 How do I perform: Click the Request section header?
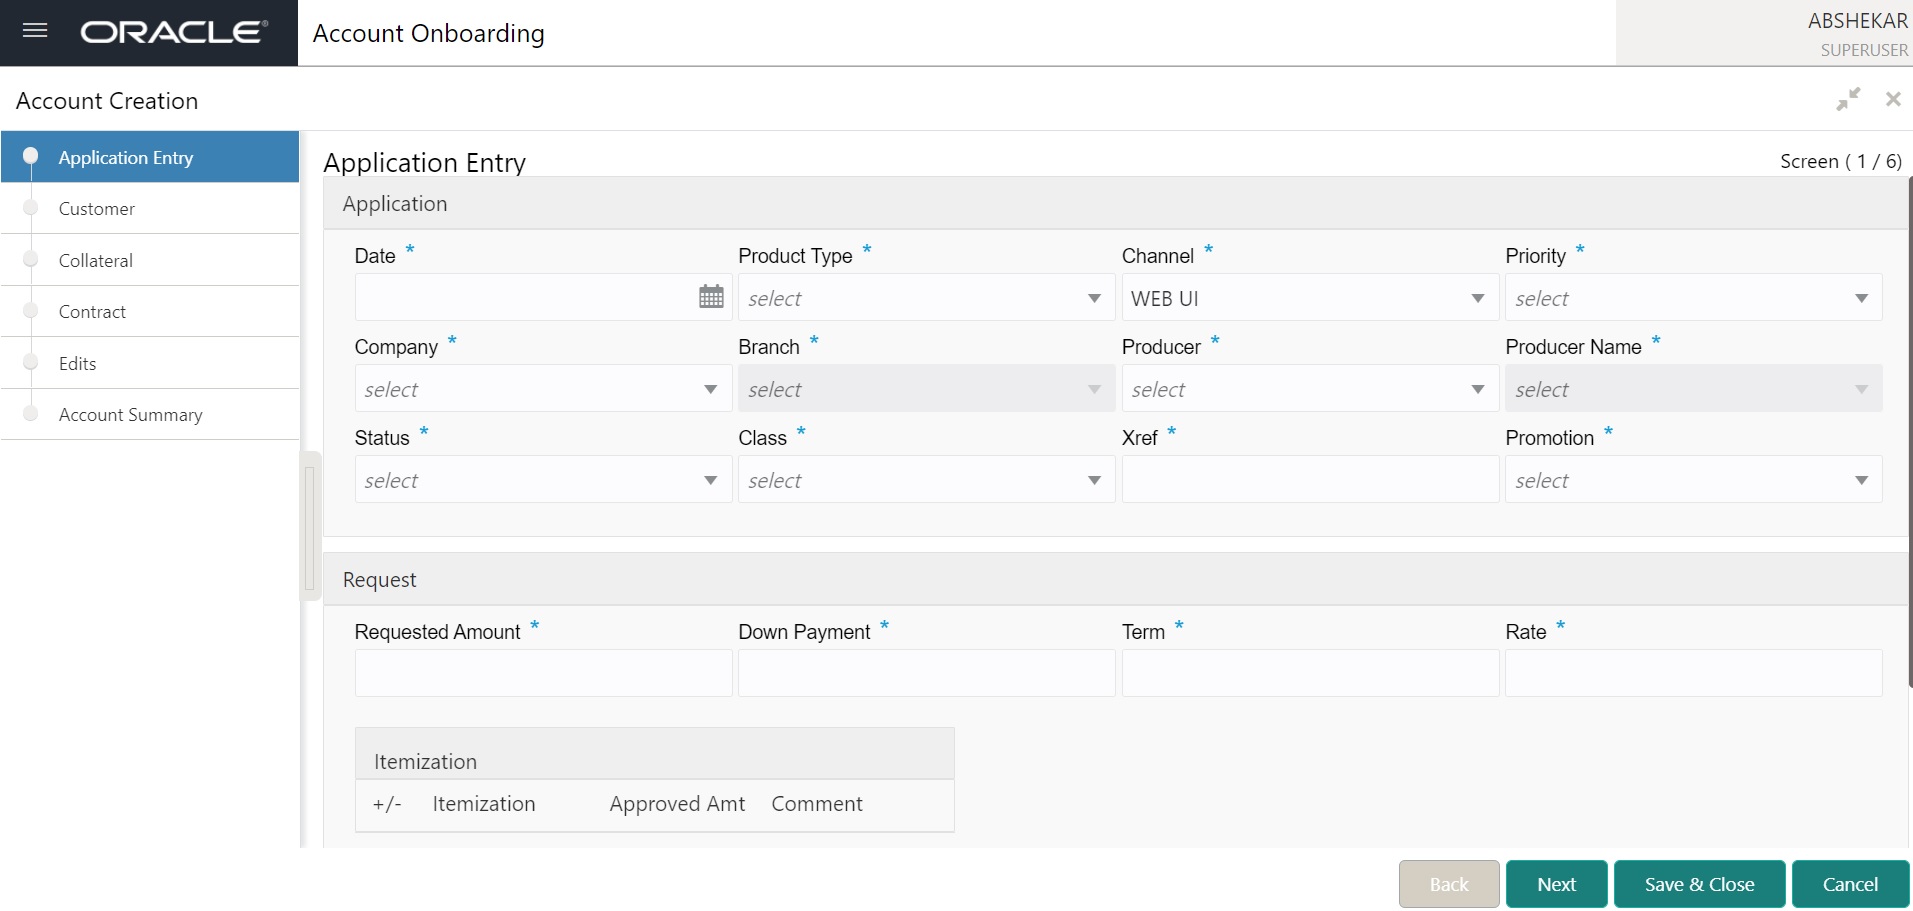click(x=1115, y=579)
